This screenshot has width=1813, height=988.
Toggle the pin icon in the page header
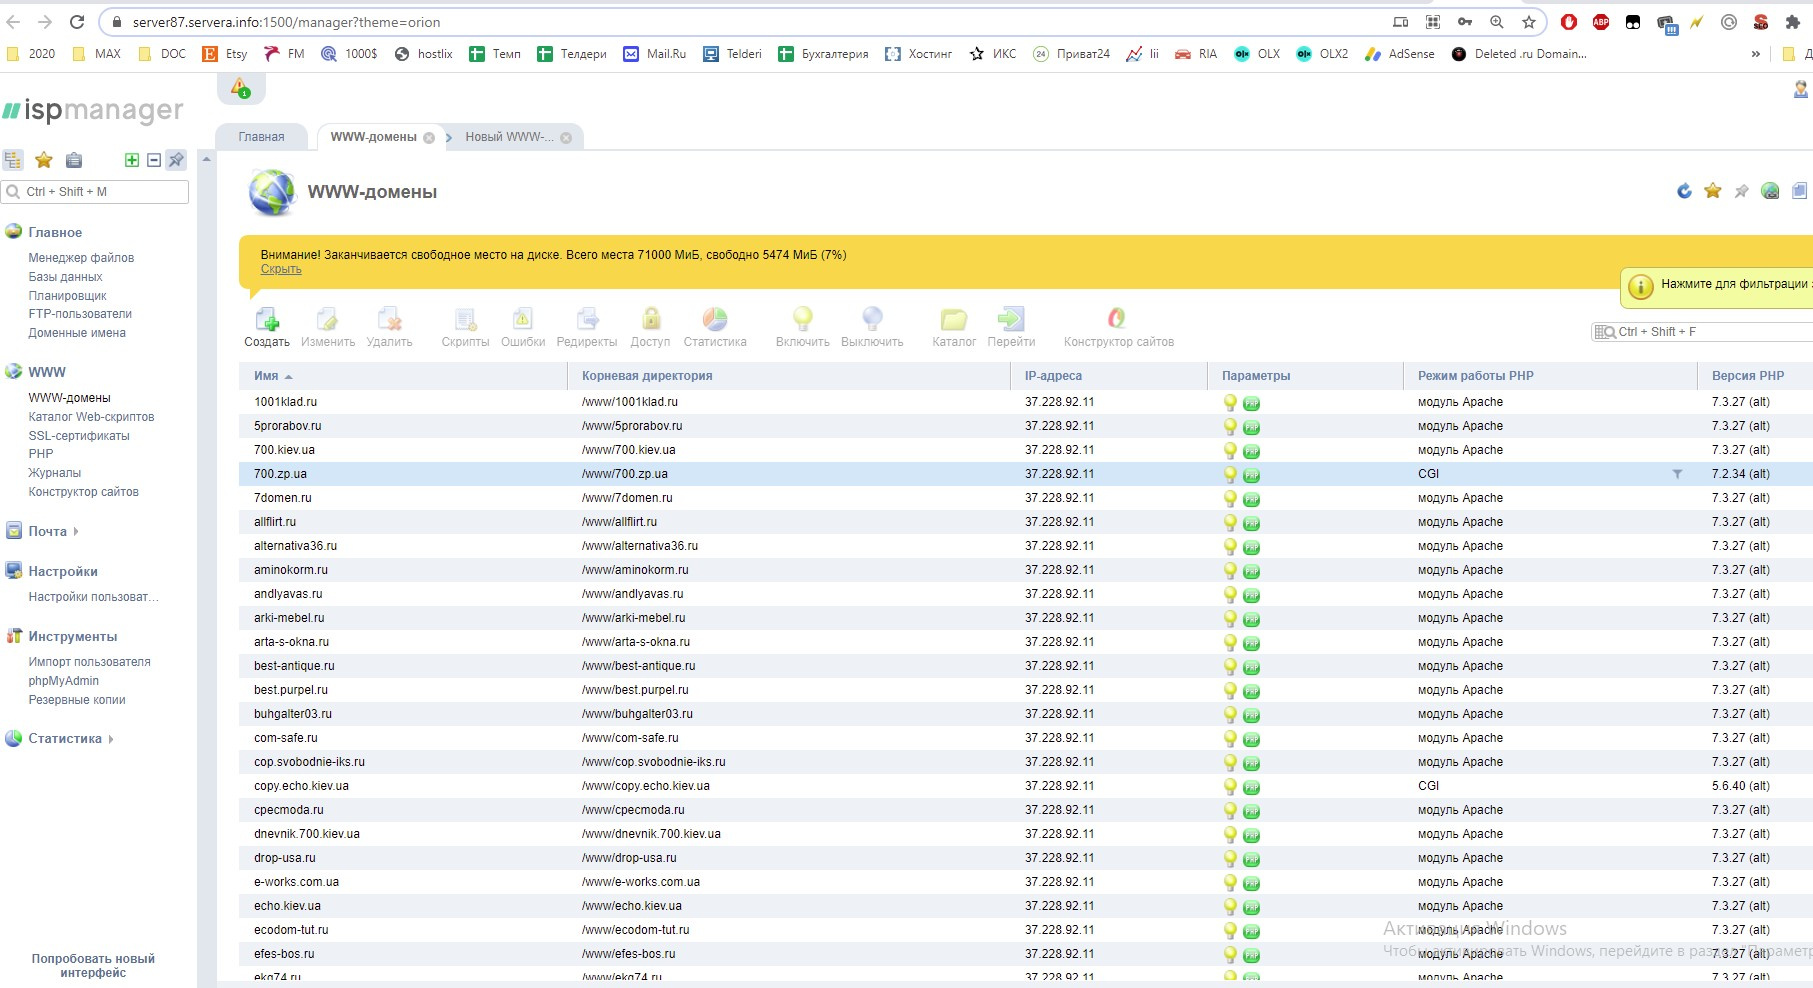pos(1741,191)
